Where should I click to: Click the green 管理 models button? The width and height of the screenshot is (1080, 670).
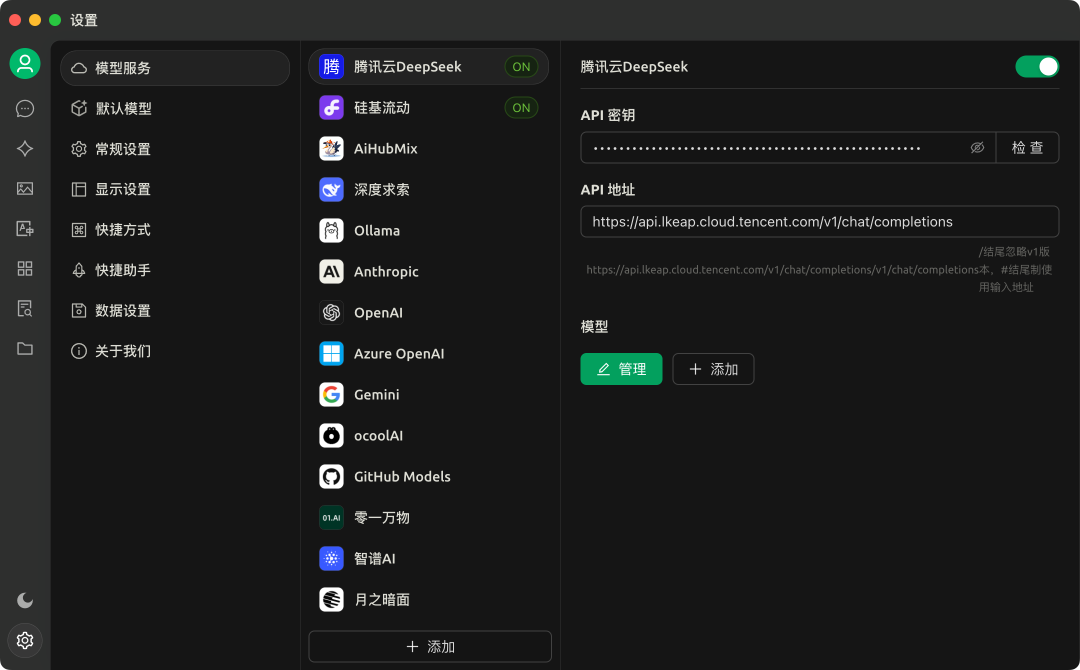tap(621, 369)
